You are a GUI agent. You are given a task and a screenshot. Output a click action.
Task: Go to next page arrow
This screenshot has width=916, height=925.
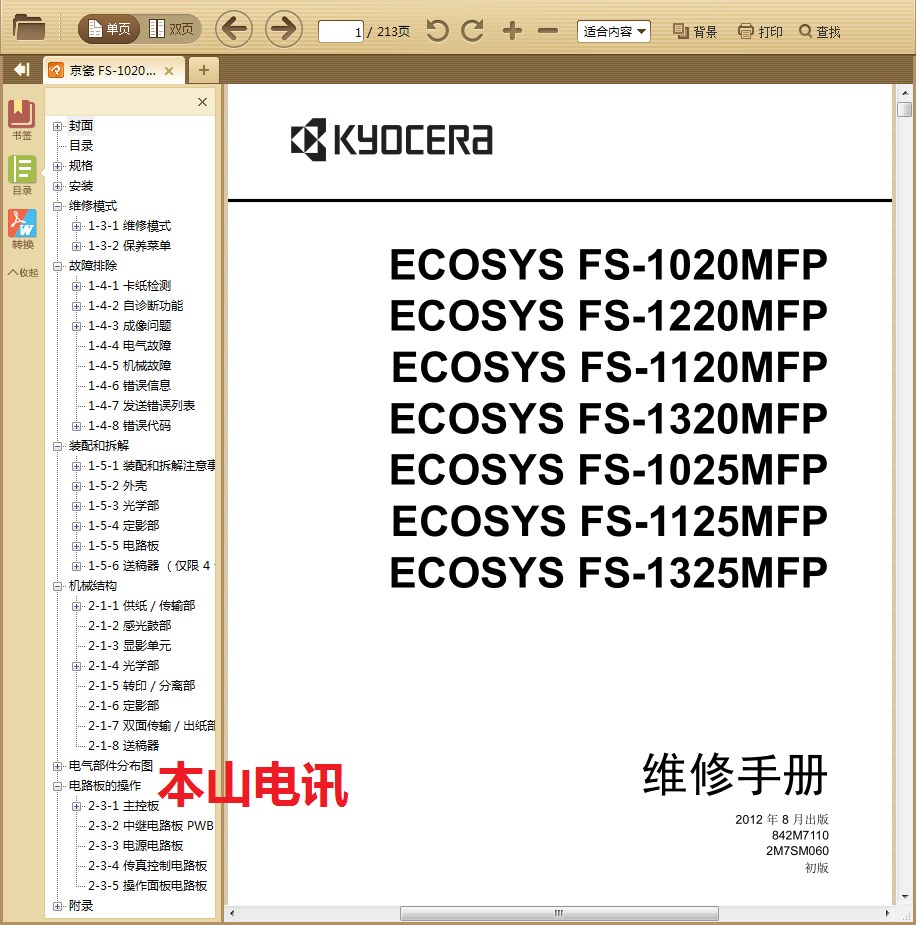[284, 29]
